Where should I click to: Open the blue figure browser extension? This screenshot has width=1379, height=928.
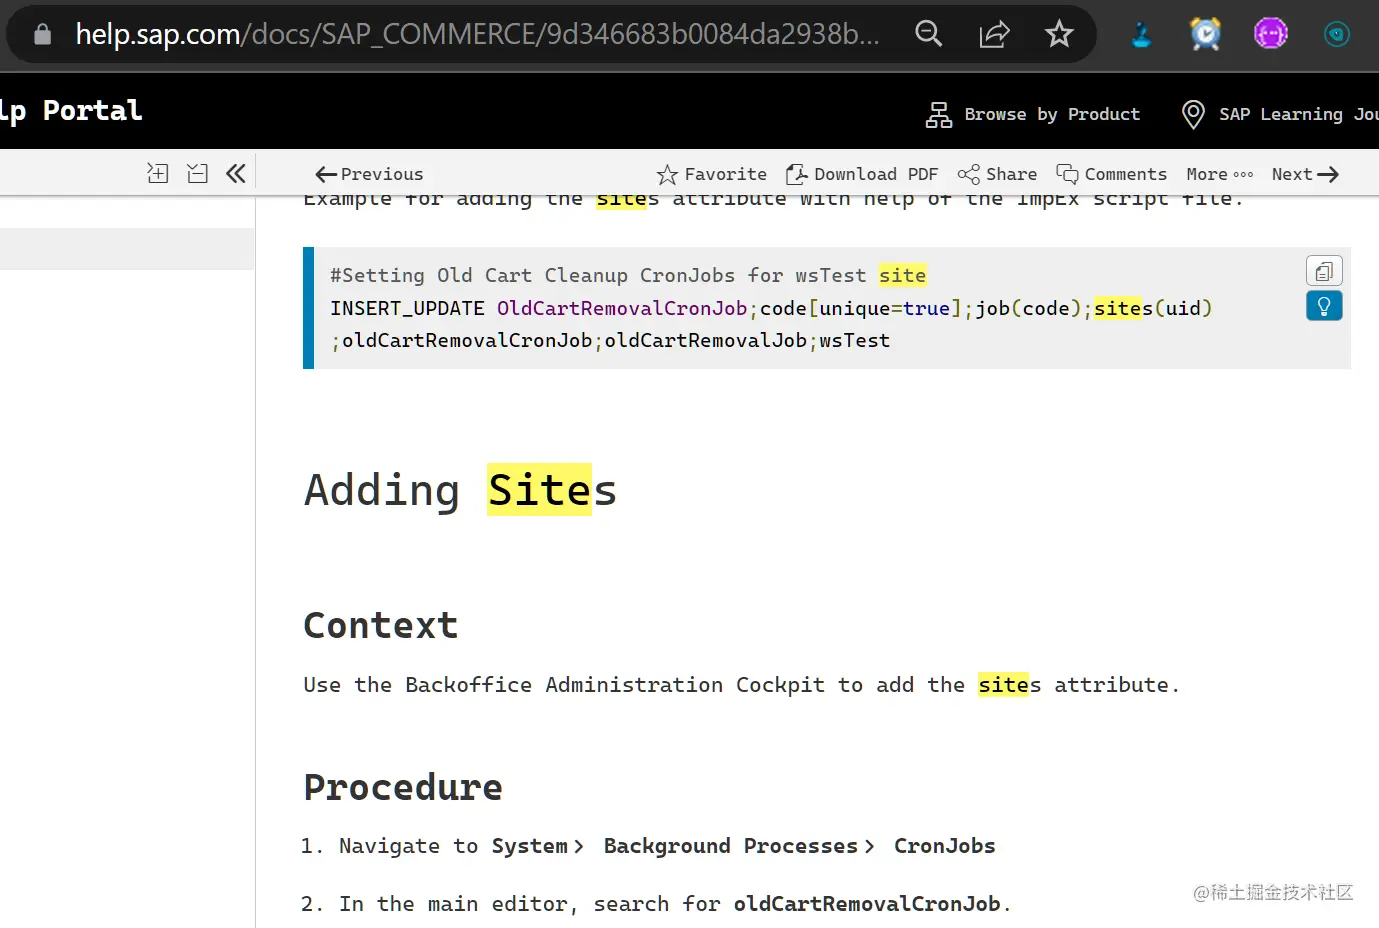coord(1141,34)
